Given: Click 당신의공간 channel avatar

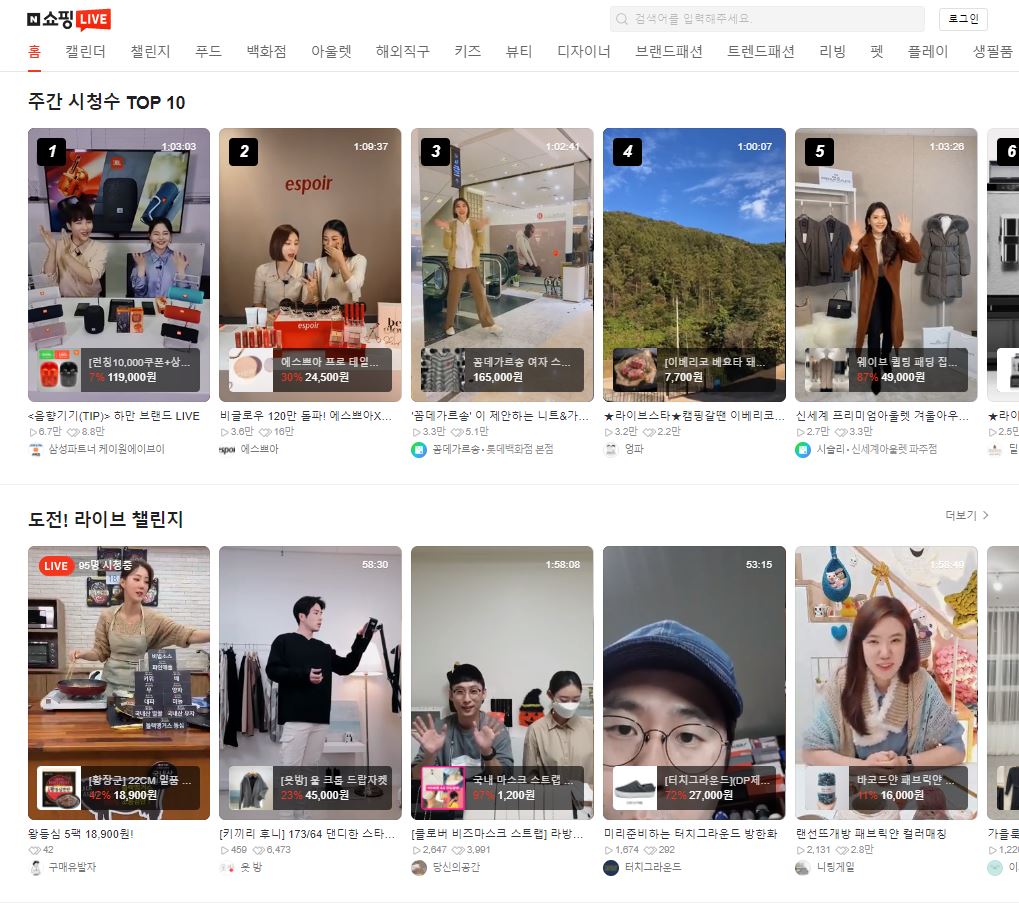Looking at the screenshot, I should coord(419,868).
